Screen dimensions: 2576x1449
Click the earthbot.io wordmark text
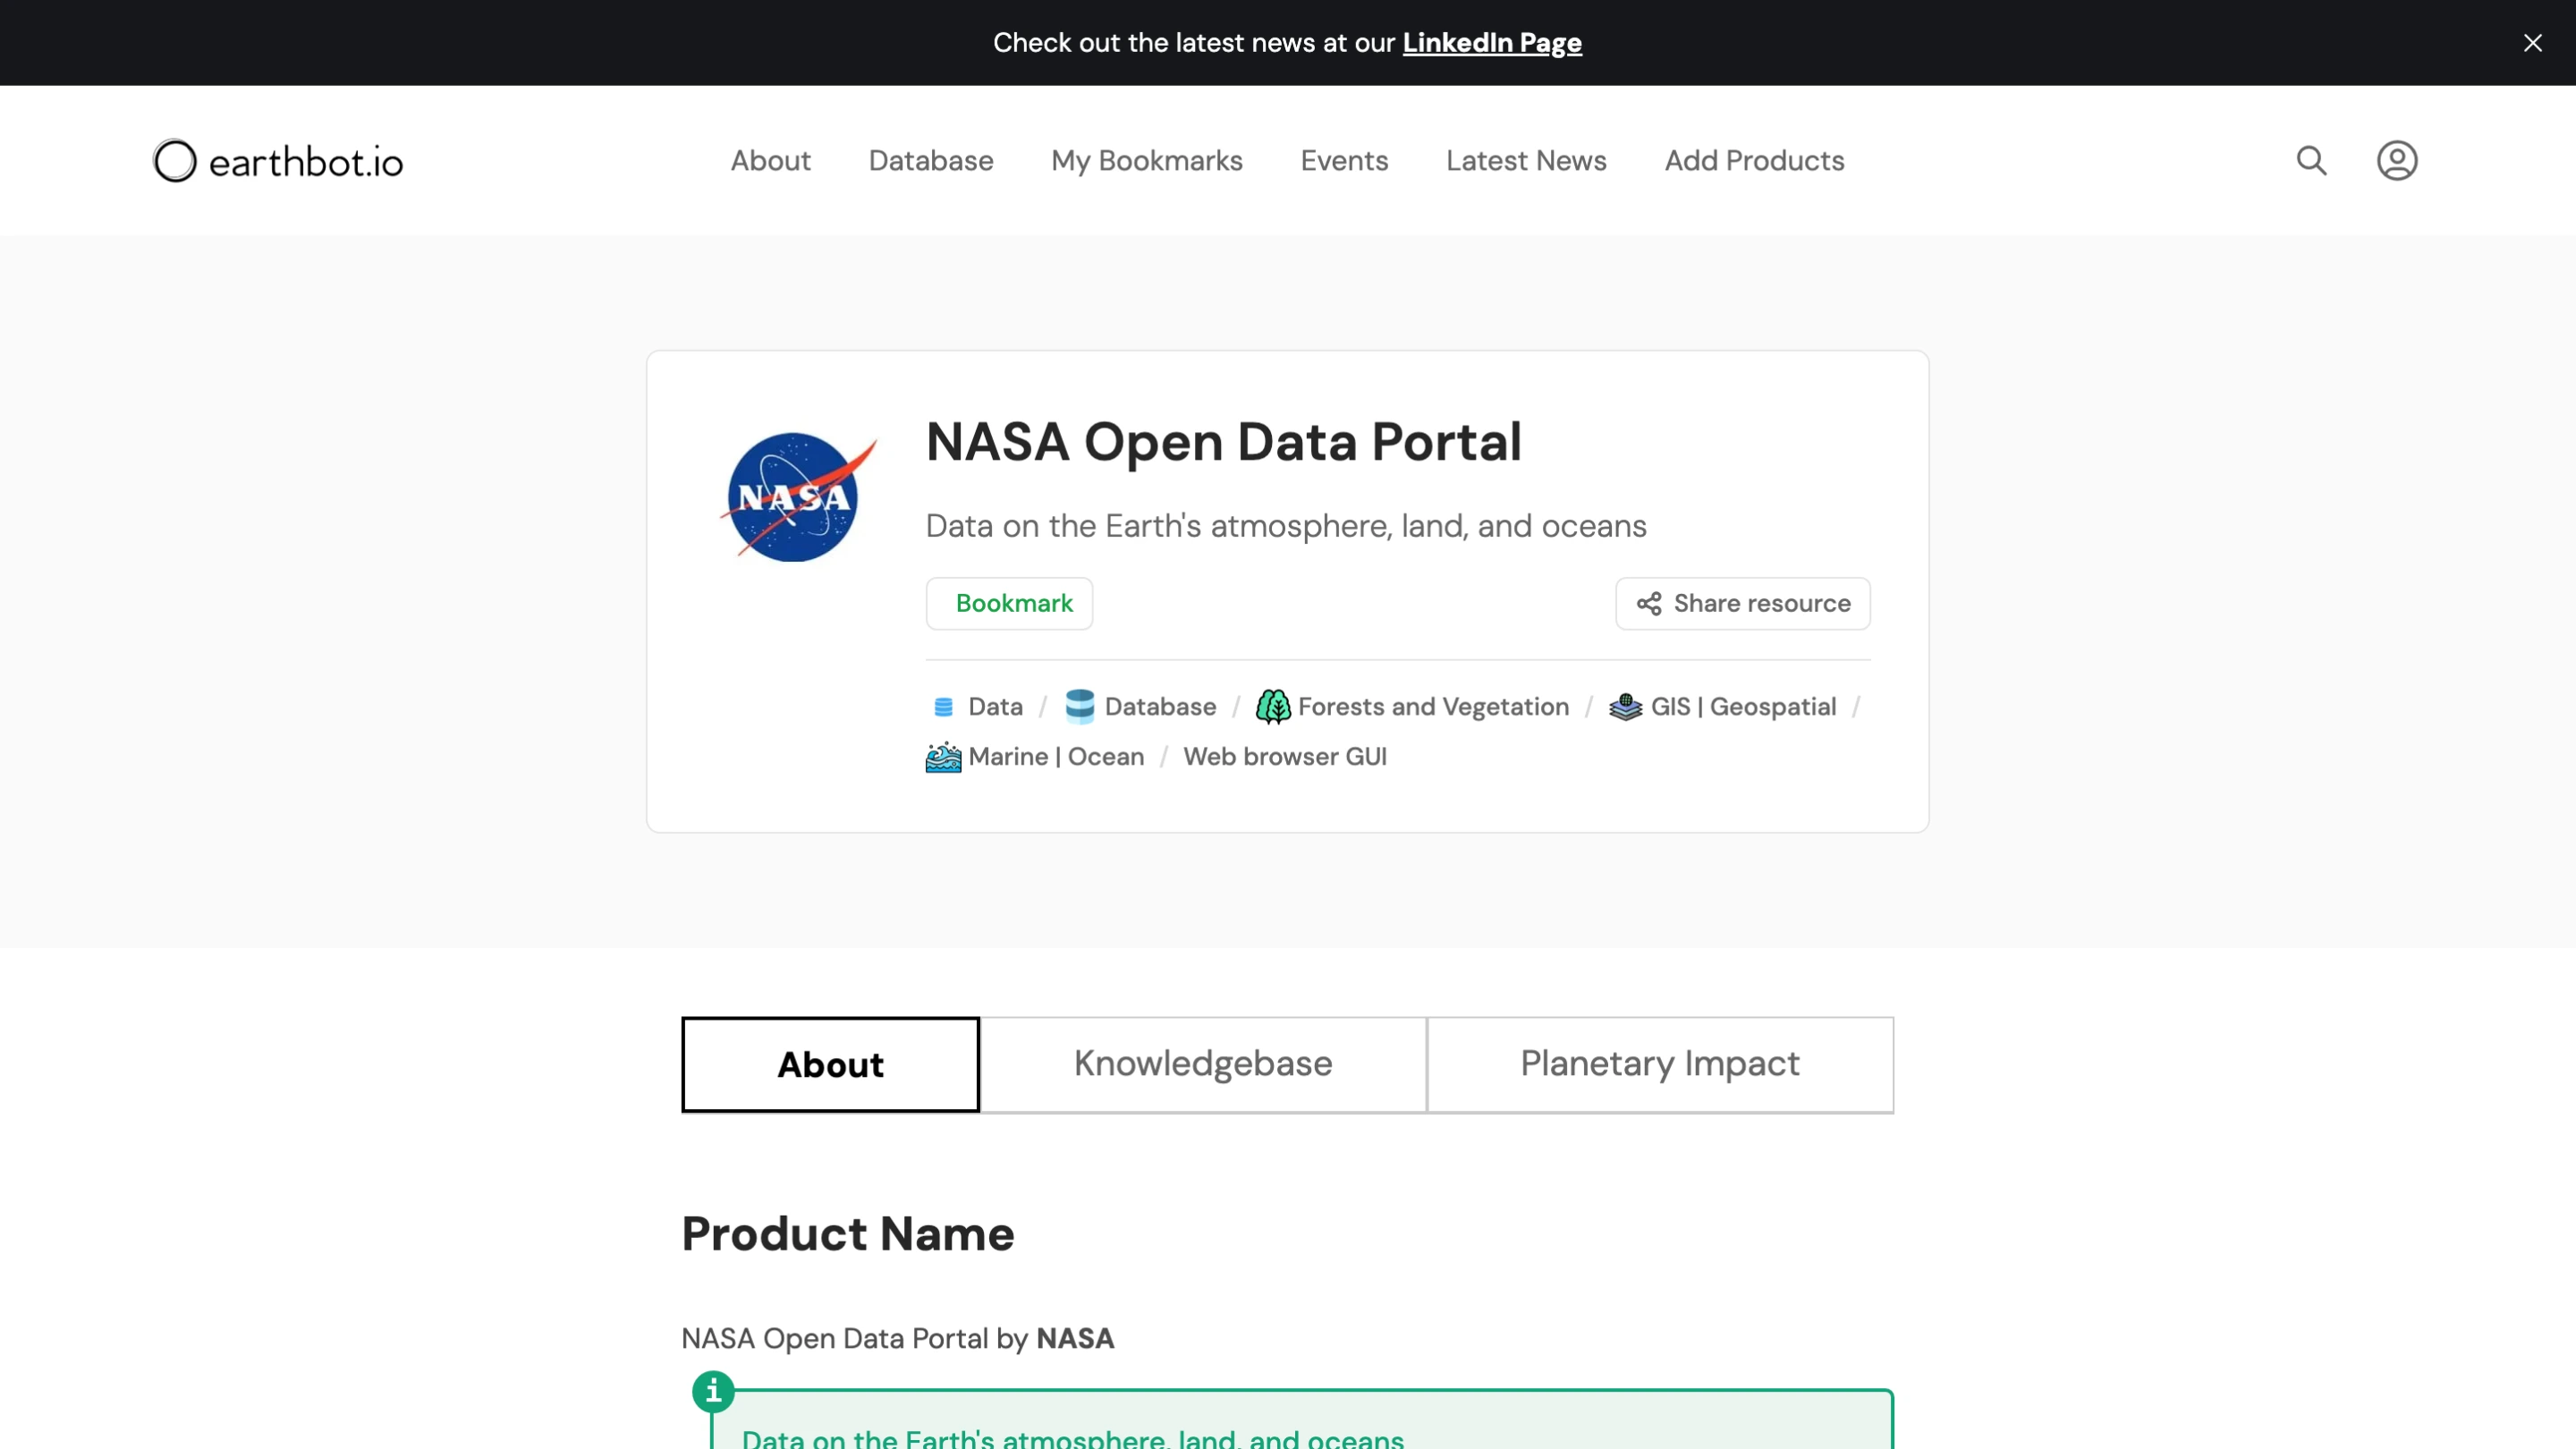click(306, 161)
